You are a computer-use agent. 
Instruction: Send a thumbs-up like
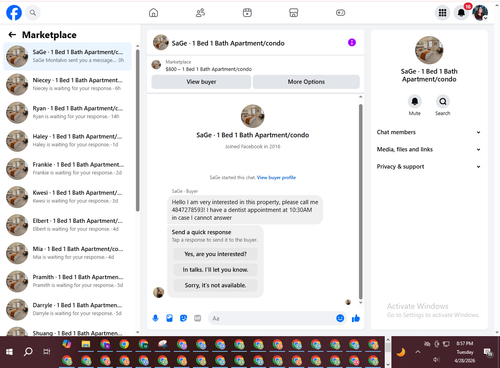pyautogui.click(x=356, y=318)
